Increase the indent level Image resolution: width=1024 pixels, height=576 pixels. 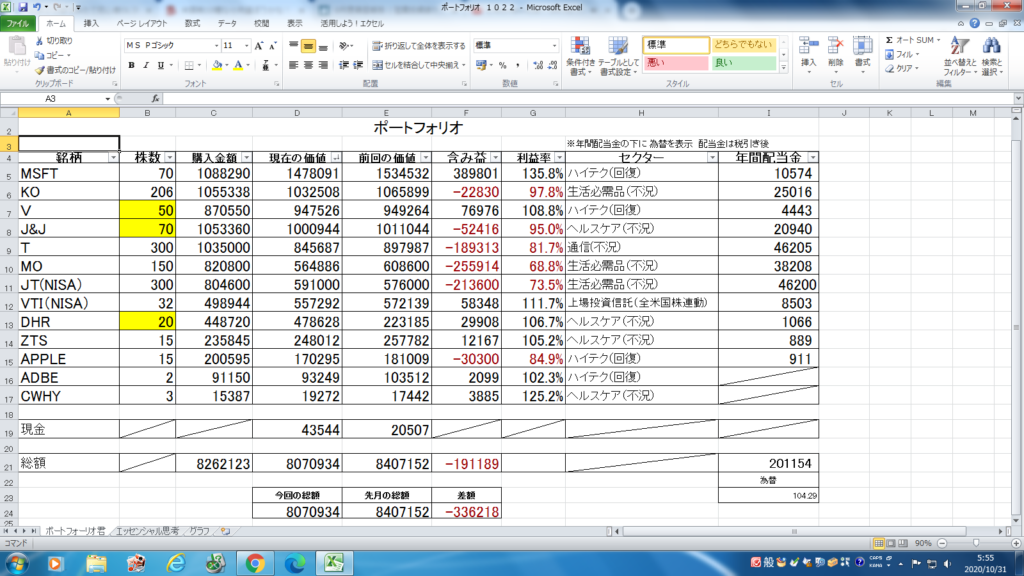(358, 65)
